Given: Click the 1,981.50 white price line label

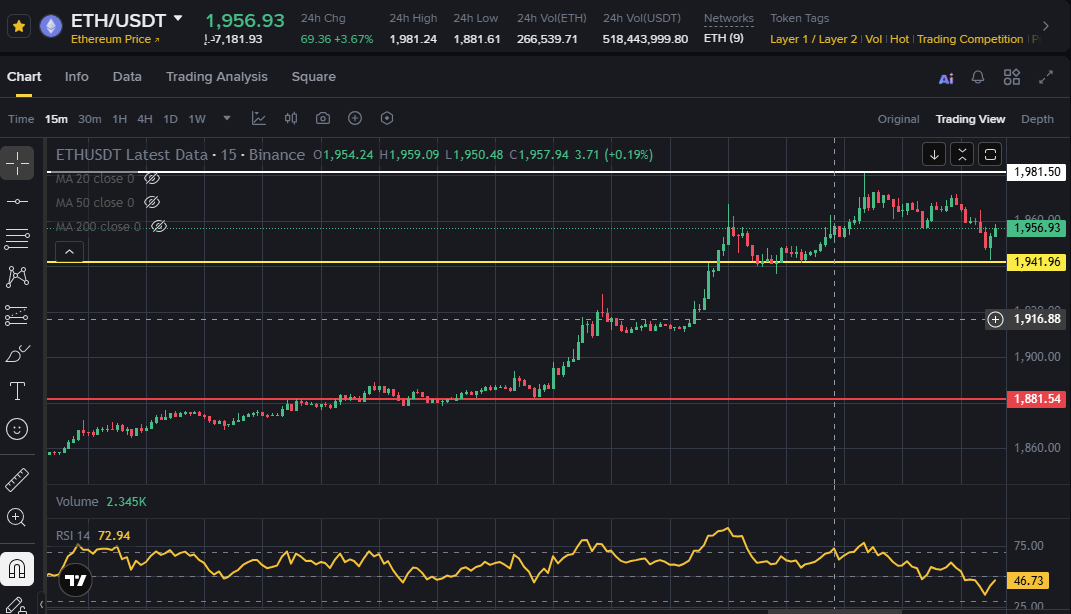Looking at the screenshot, I should click(x=1037, y=172).
